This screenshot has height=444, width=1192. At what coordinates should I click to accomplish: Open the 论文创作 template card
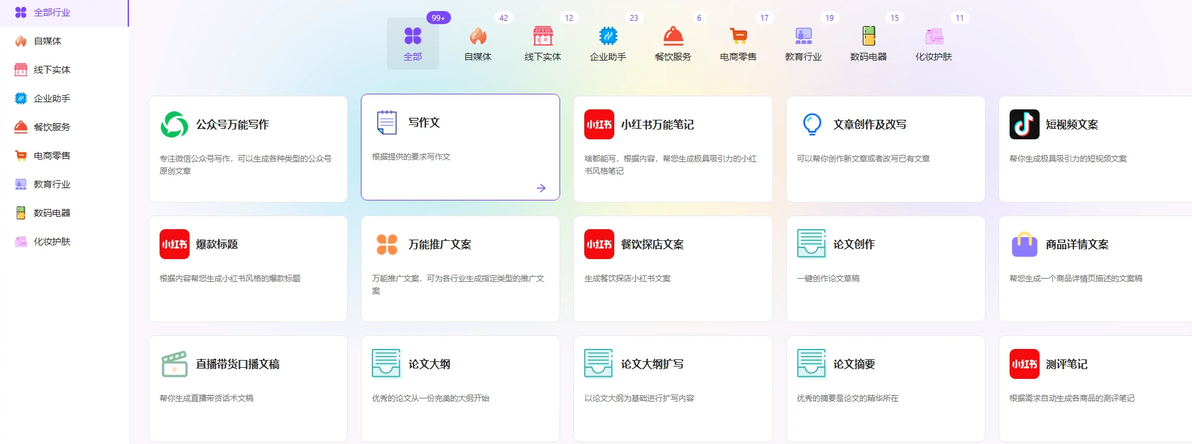pos(886,268)
